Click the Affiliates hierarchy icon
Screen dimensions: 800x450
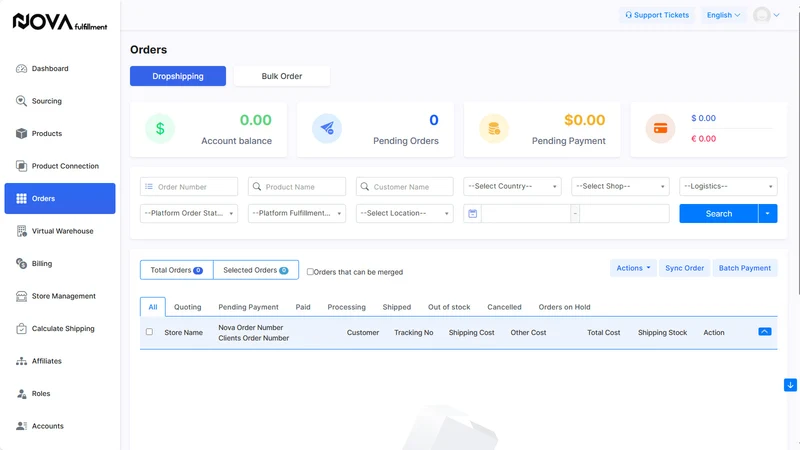click(21, 361)
